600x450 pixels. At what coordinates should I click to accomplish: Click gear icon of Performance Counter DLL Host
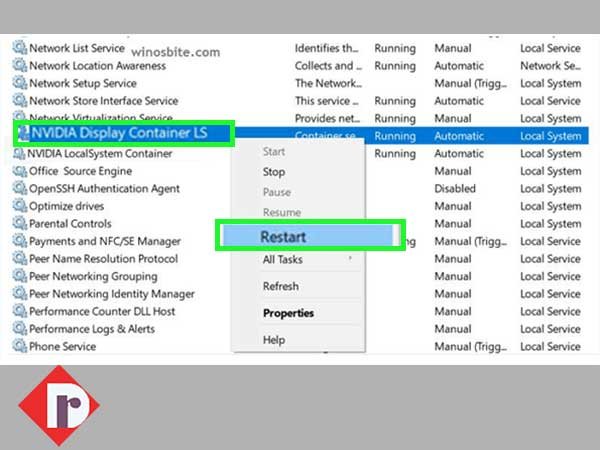(x=20, y=311)
